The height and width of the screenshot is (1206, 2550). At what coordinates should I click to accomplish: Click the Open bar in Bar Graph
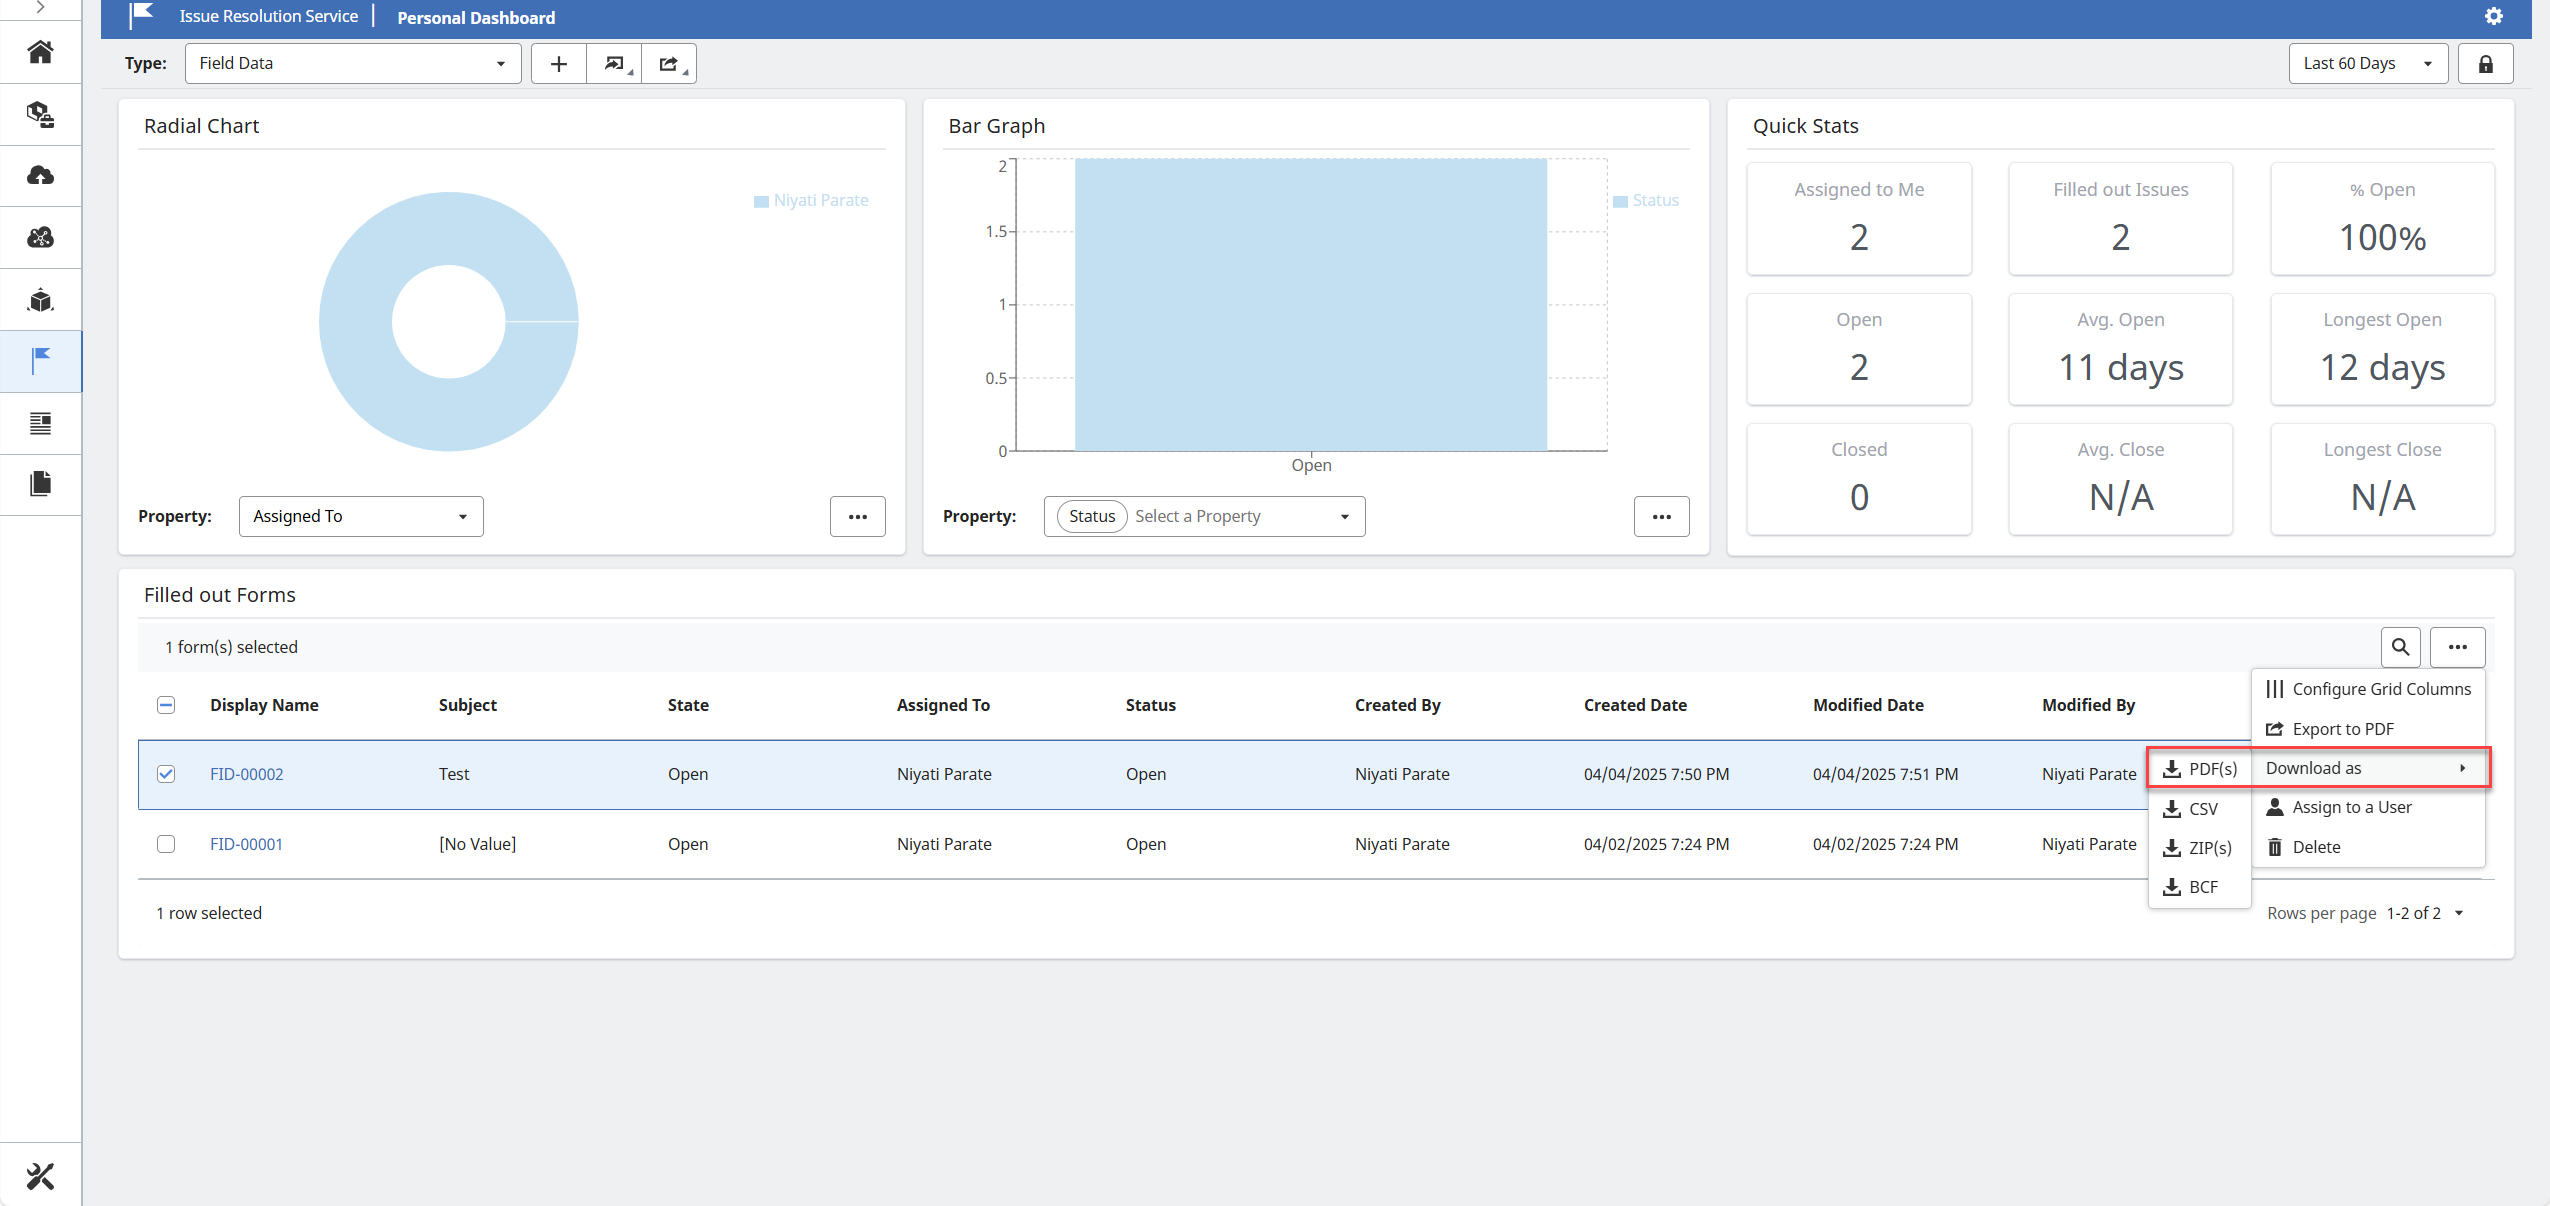[x=1311, y=304]
